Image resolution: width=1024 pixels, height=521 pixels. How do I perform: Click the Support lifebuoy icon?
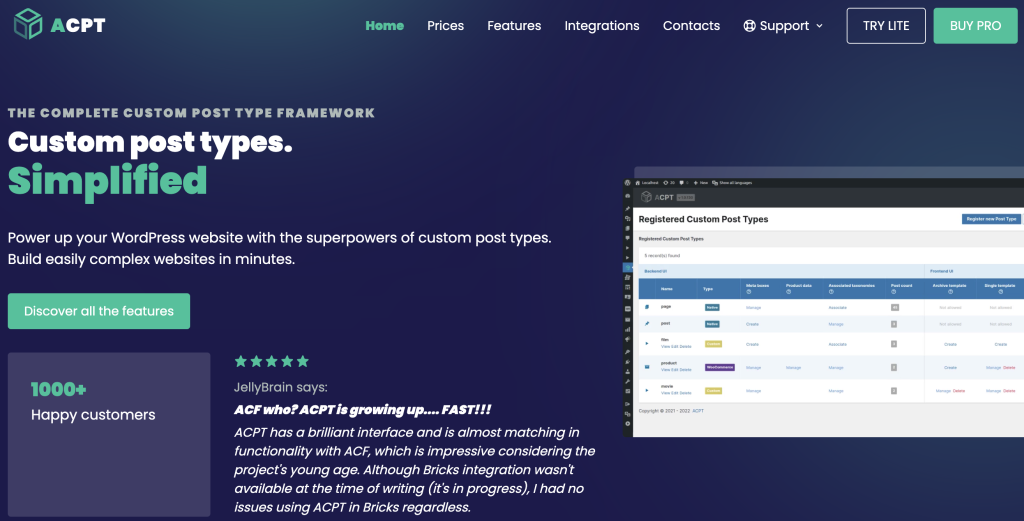pos(750,26)
